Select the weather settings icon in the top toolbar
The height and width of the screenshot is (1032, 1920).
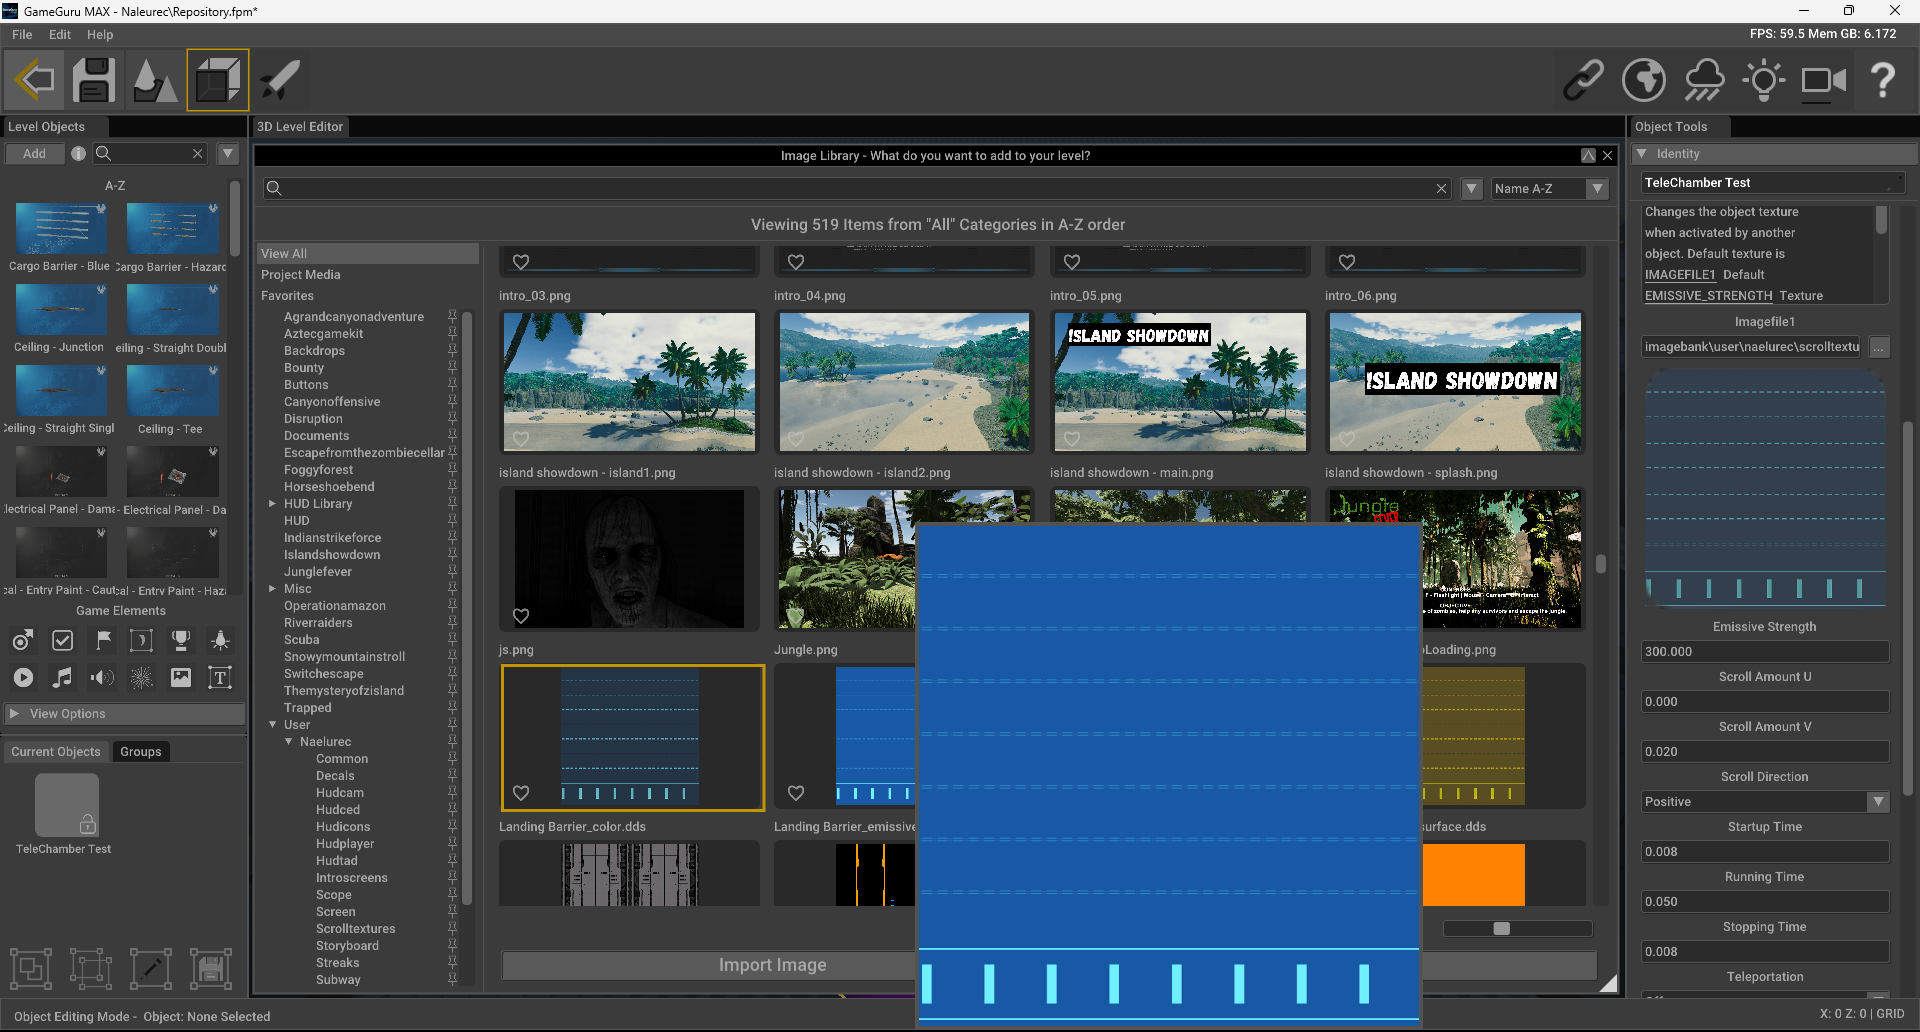[x=1703, y=80]
